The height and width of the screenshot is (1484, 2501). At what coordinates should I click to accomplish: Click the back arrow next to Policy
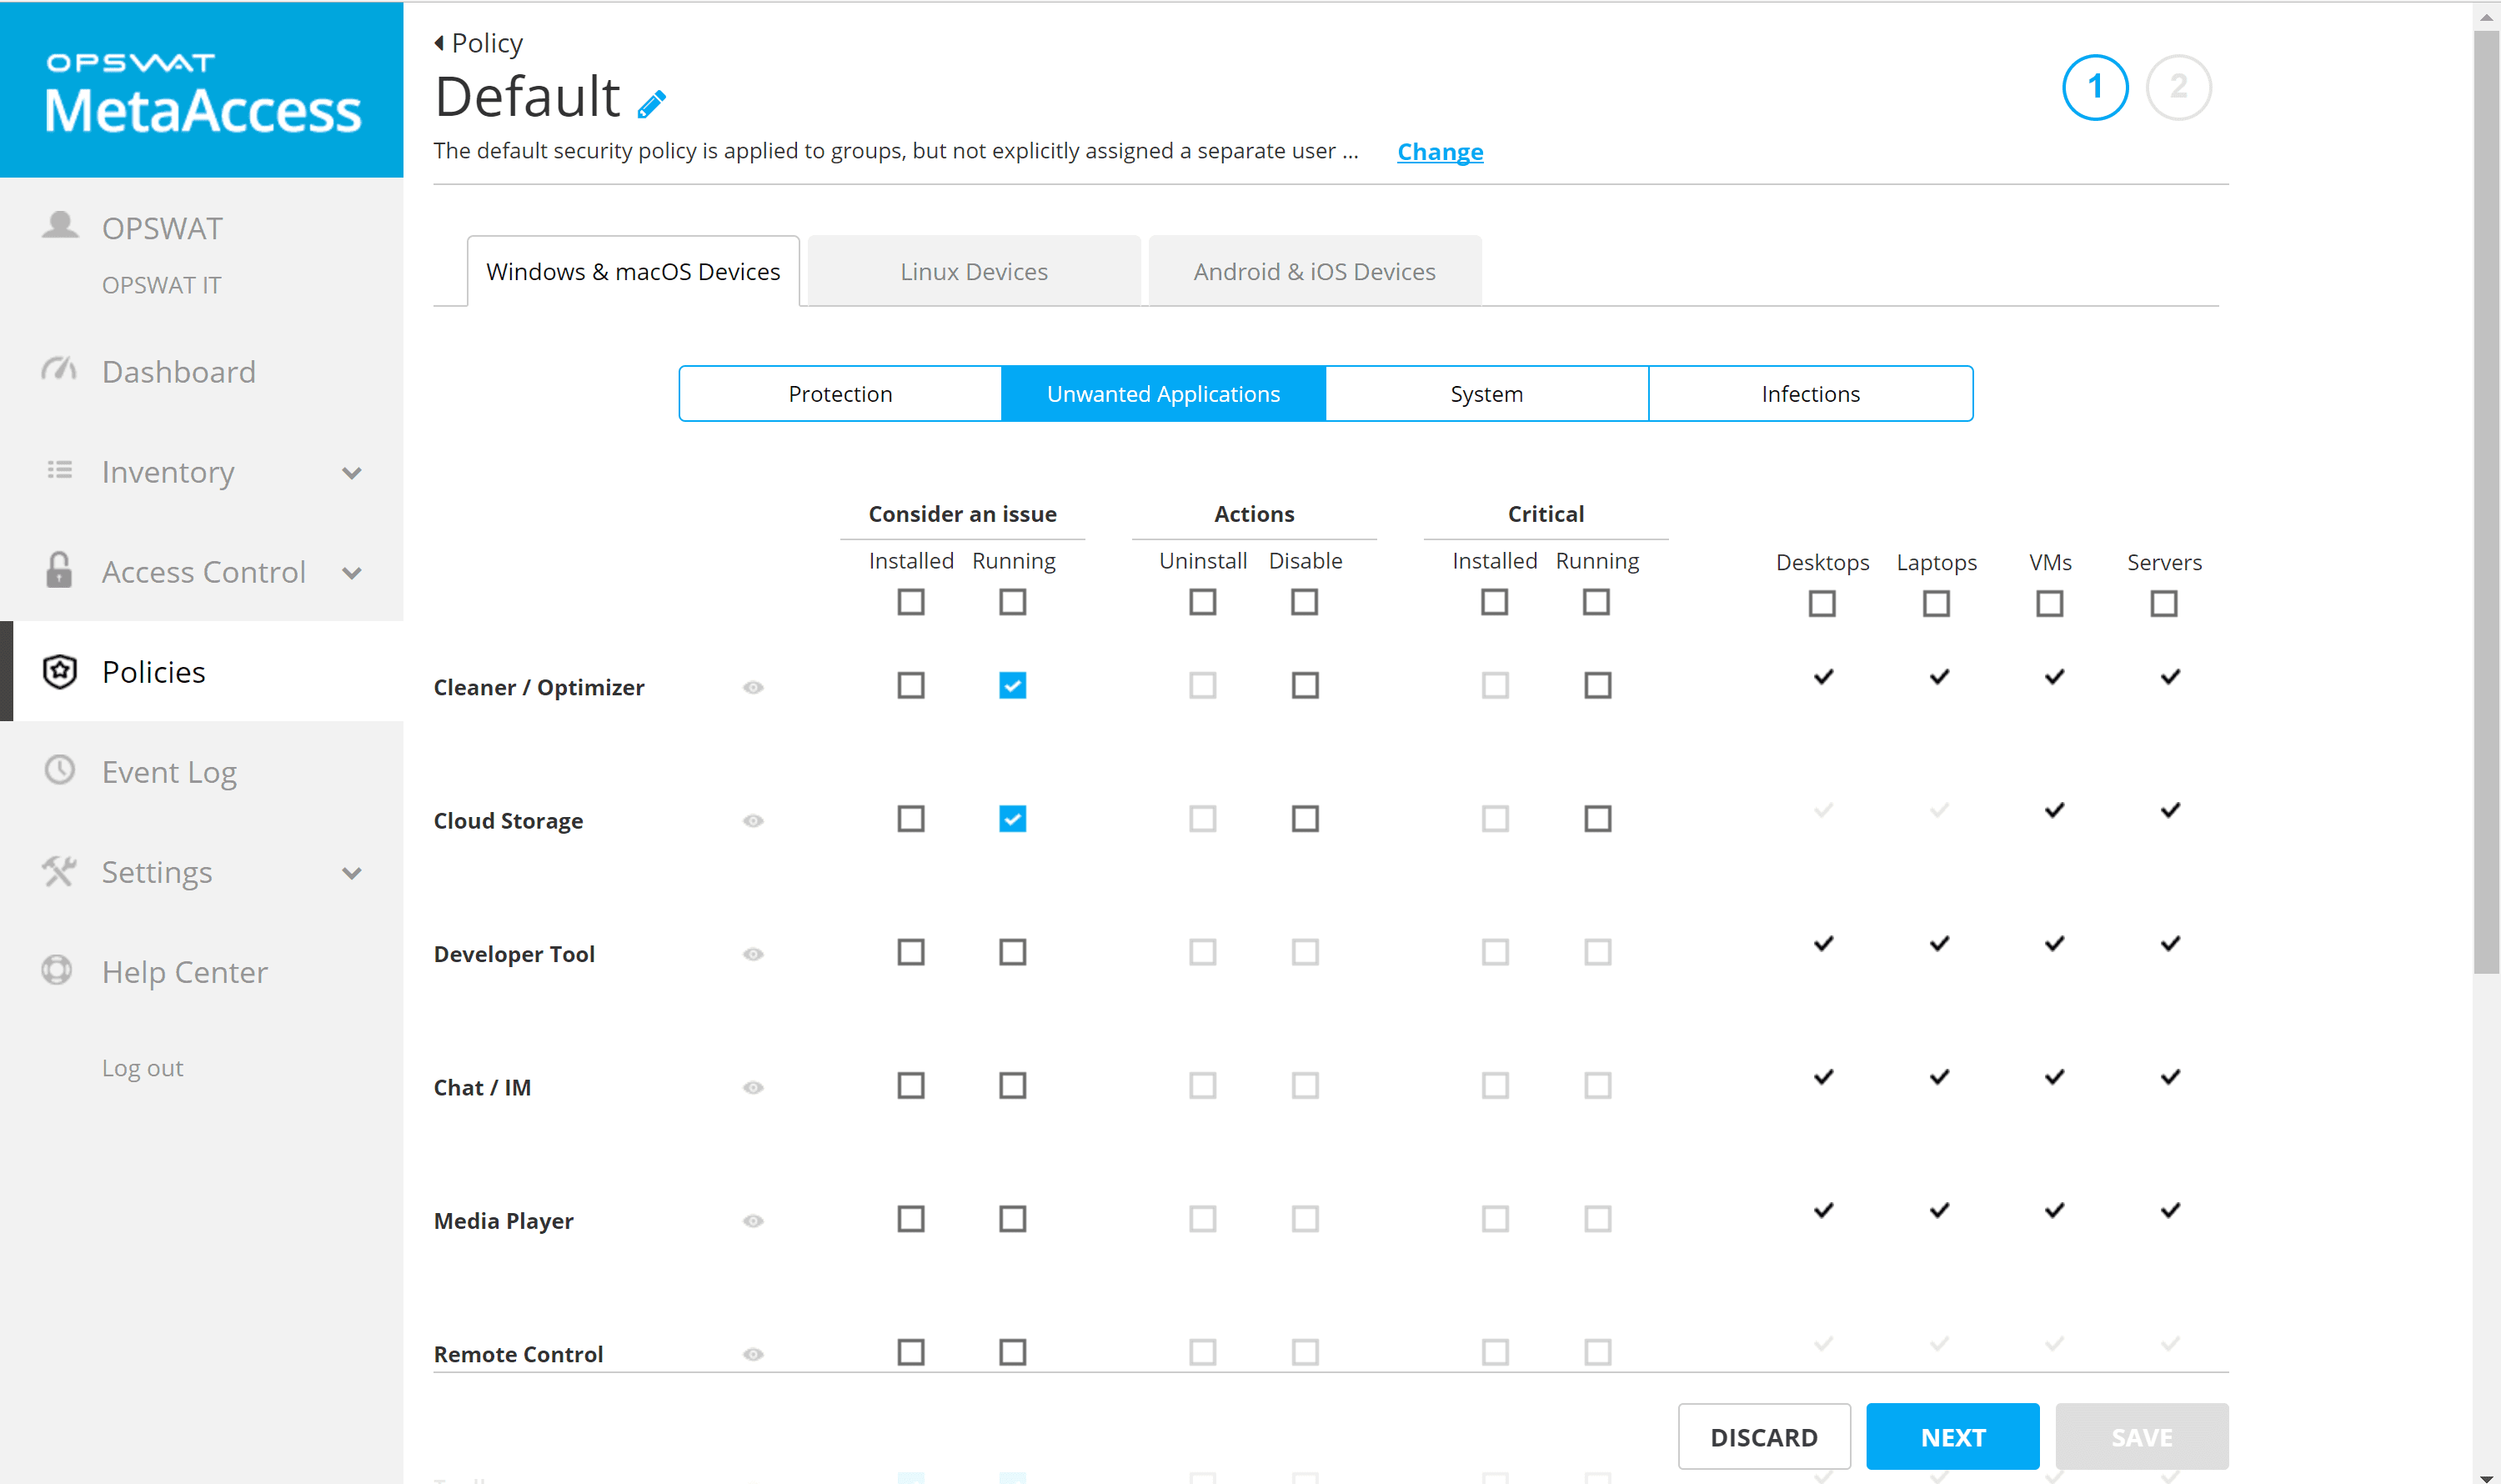(x=439, y=43)
